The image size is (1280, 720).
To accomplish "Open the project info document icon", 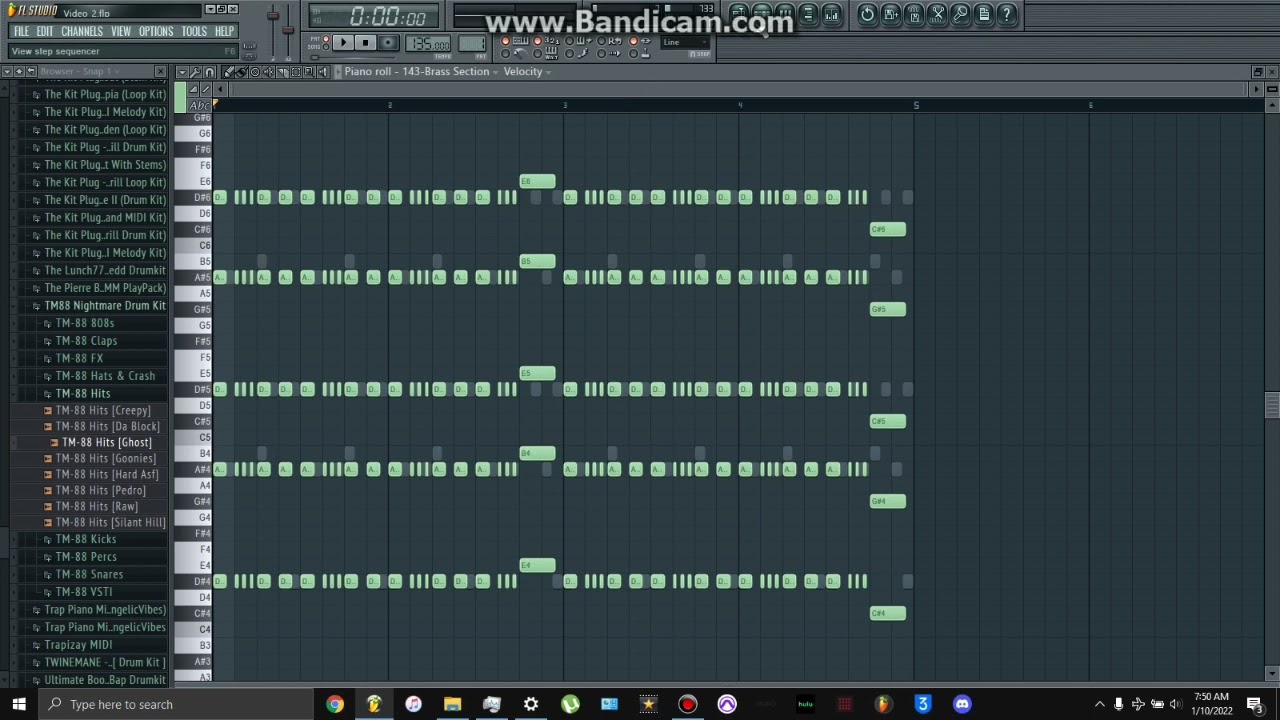I will click(984, 14).
